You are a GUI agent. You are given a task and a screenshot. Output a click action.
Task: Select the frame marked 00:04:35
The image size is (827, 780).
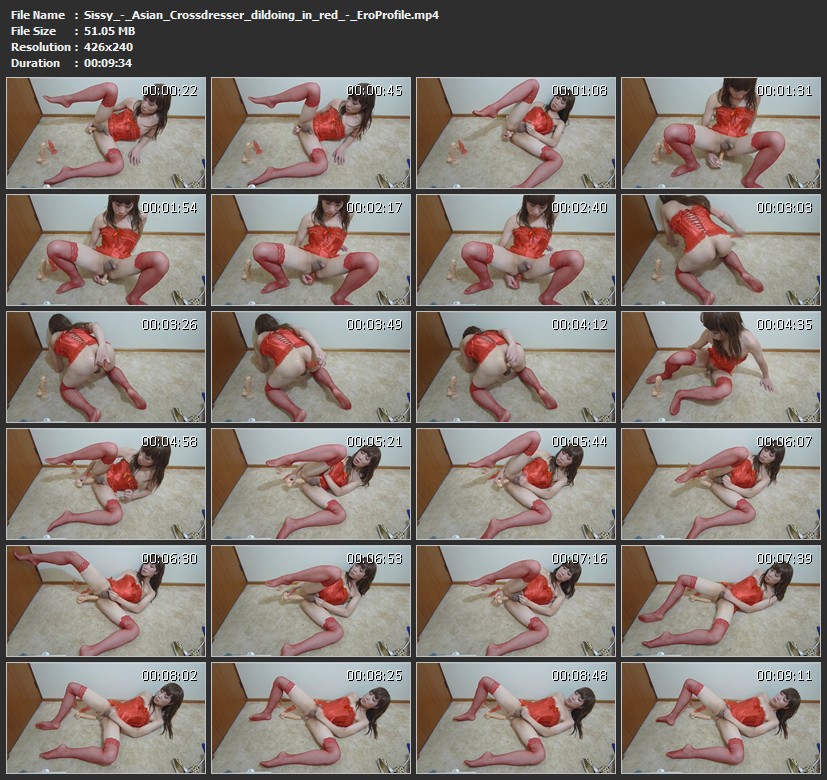pos(721,366)
